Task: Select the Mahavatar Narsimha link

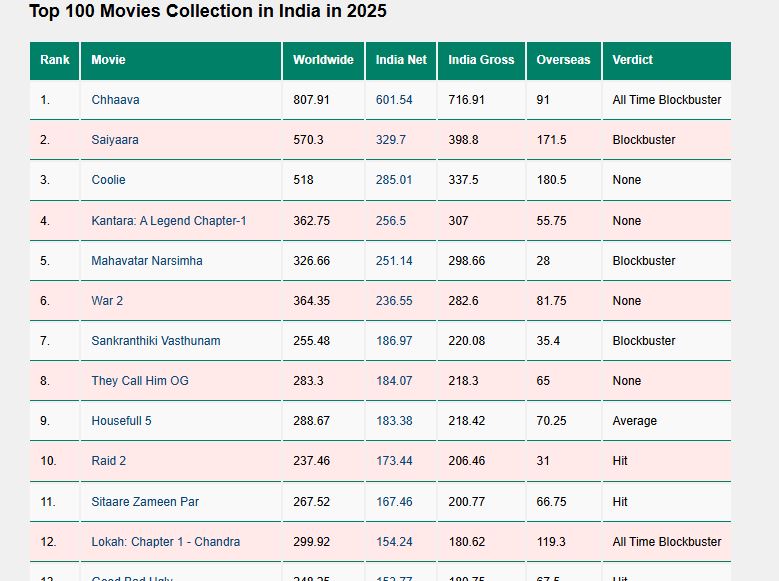Action: click(146, 261)
